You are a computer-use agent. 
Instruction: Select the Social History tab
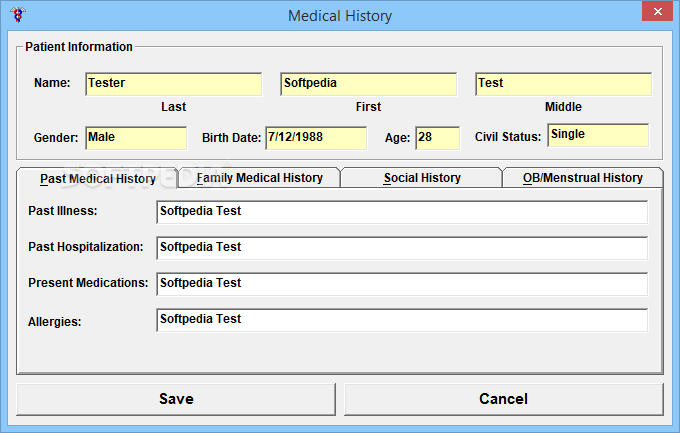[421, 178]
